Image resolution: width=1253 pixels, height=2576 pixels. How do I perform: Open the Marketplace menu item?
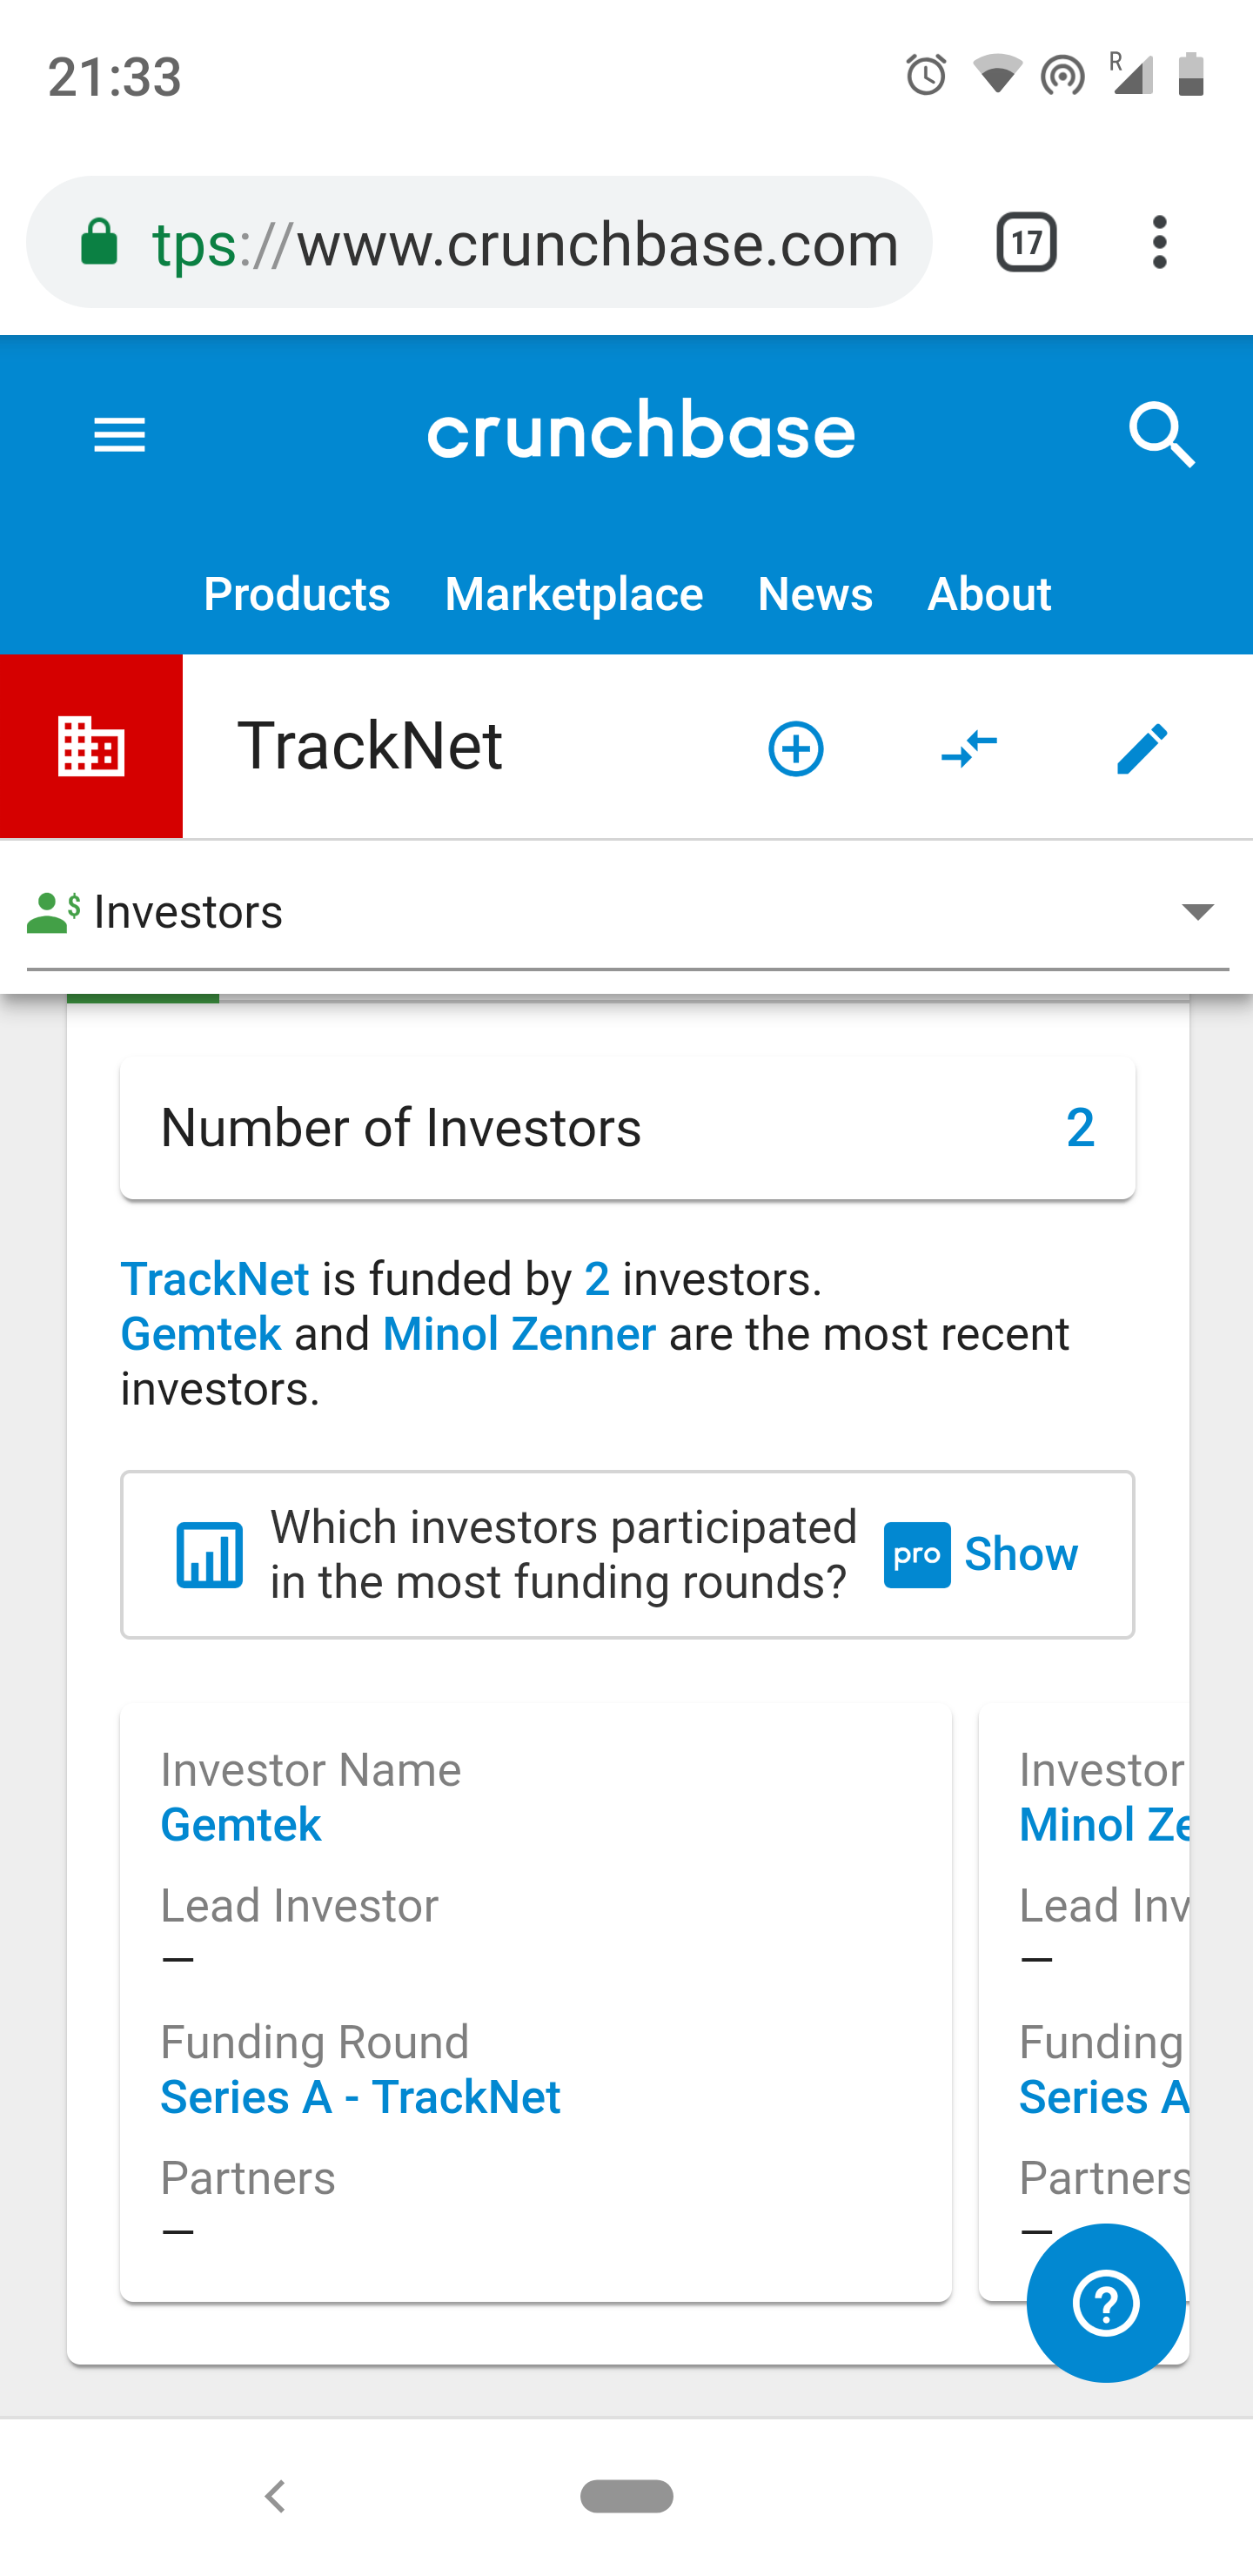point(574,594)
